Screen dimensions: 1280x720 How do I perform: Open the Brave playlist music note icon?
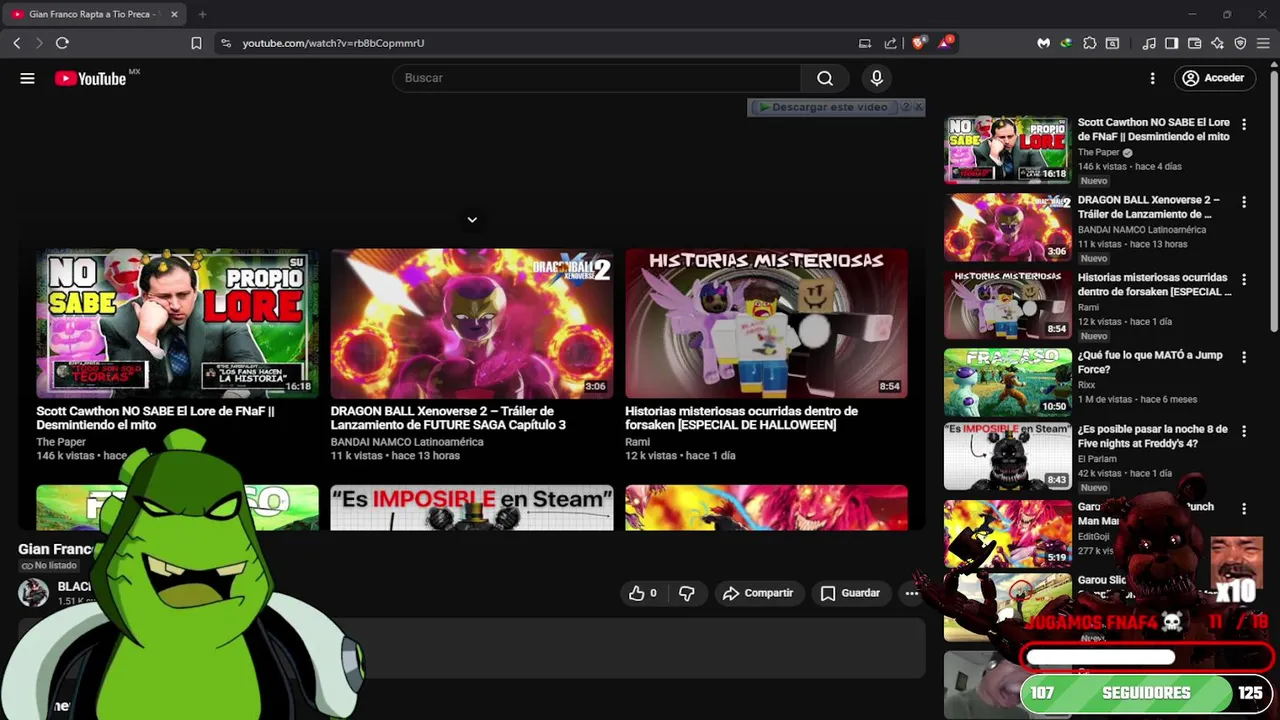tap(1149, 43)
